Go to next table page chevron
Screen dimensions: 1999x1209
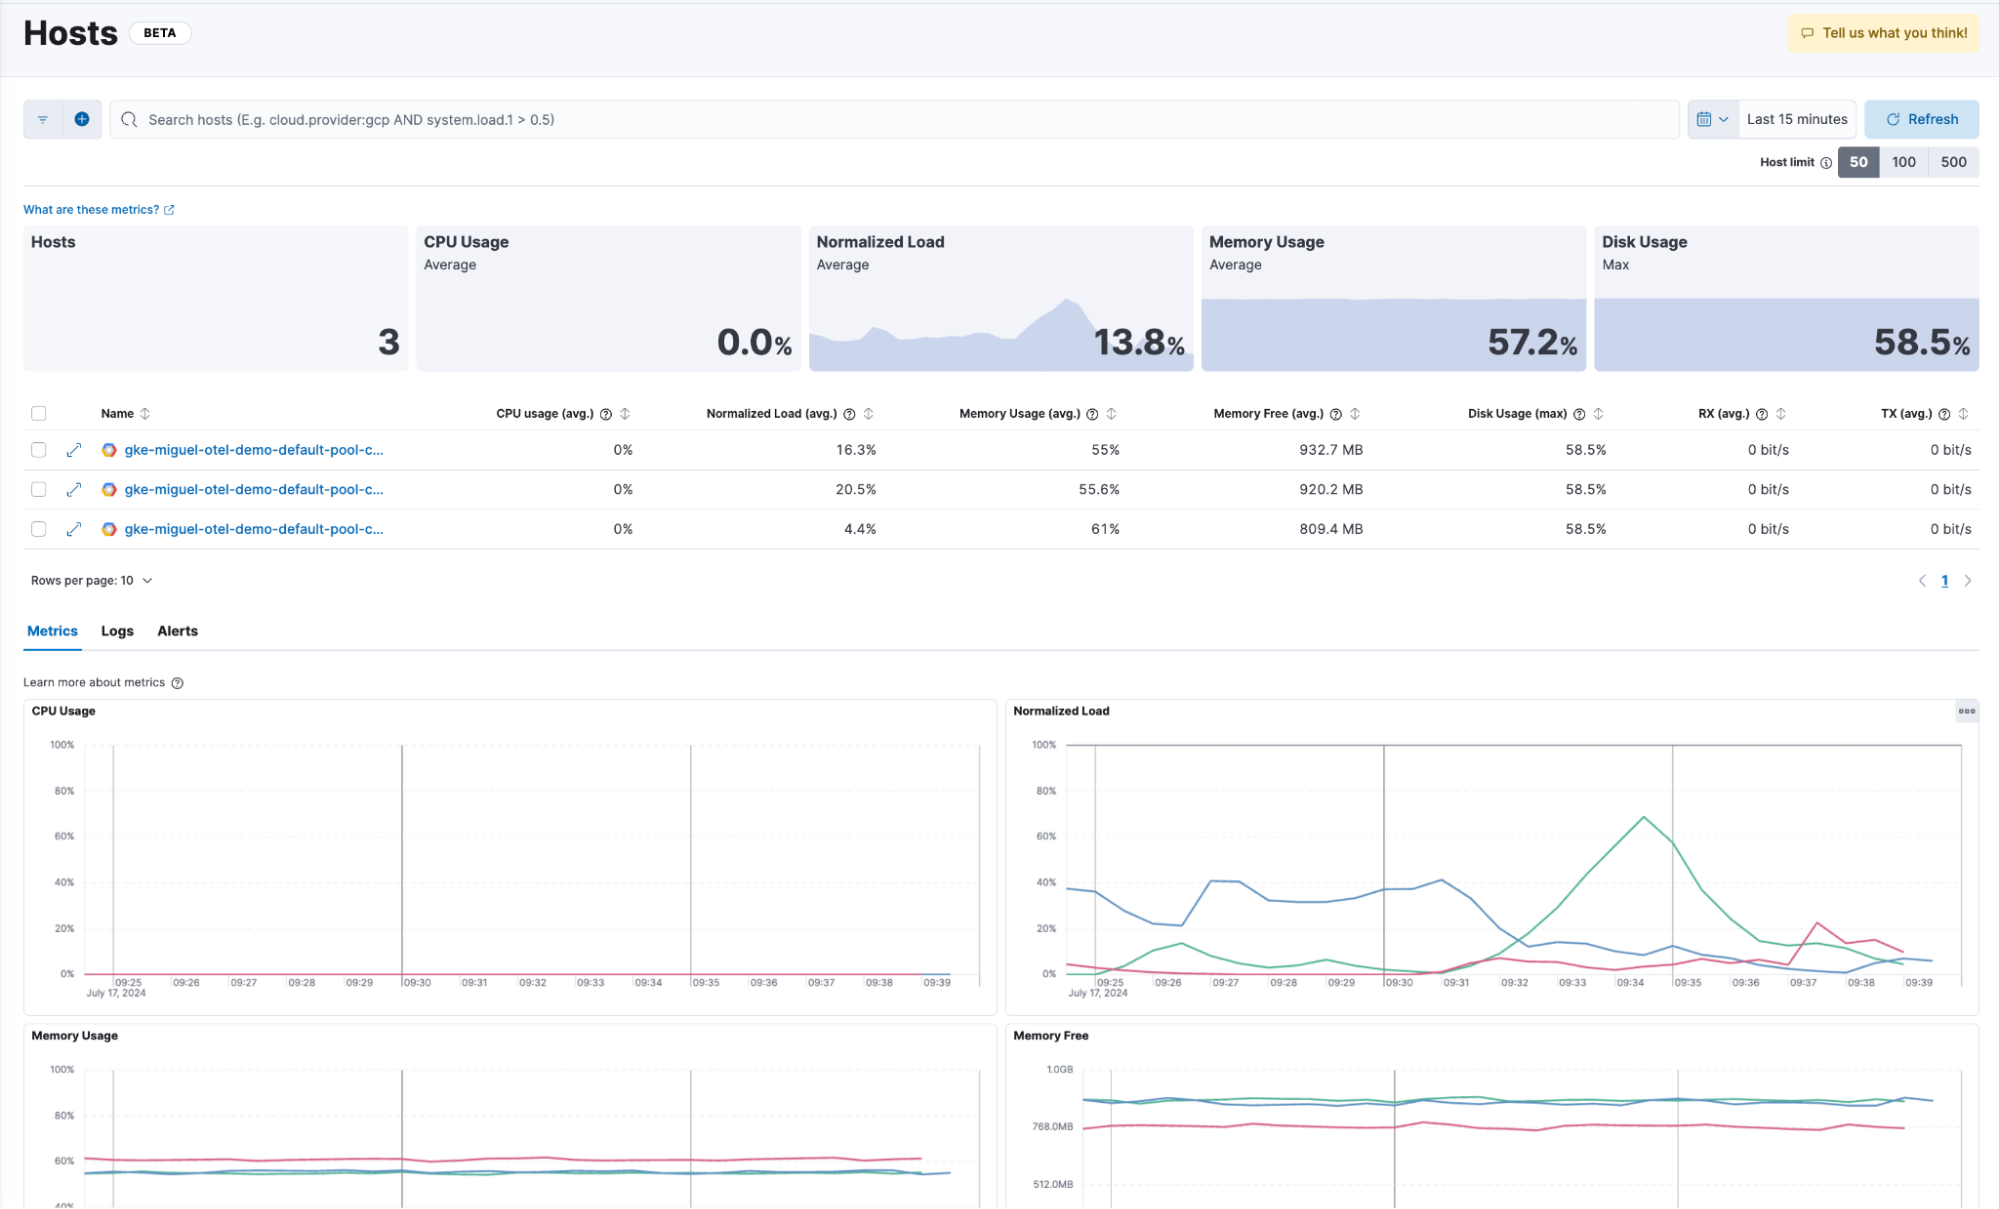(1967, 581)
